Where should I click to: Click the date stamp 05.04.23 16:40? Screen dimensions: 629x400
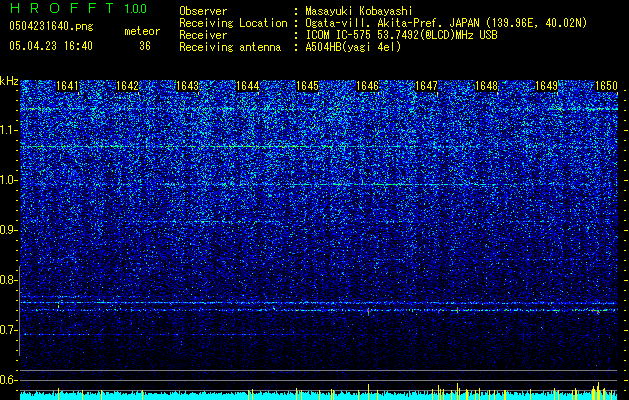(51, 46)
